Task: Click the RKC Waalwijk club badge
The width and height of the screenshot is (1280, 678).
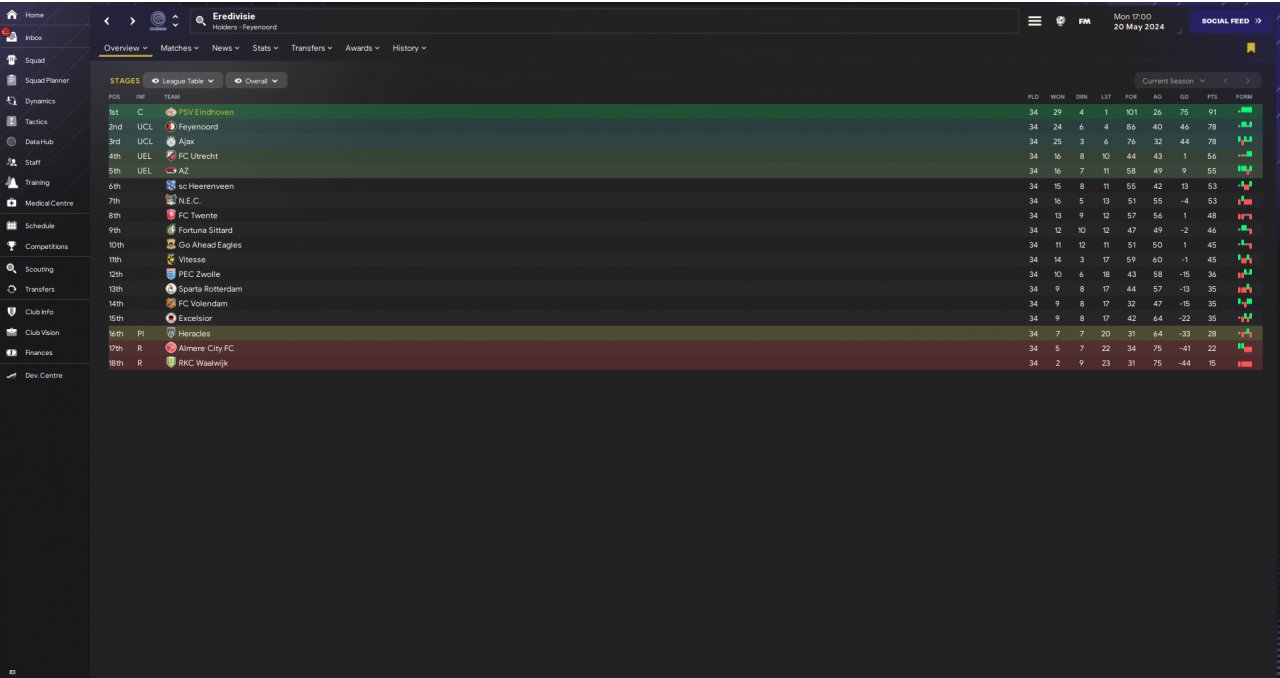Action: 171,363
